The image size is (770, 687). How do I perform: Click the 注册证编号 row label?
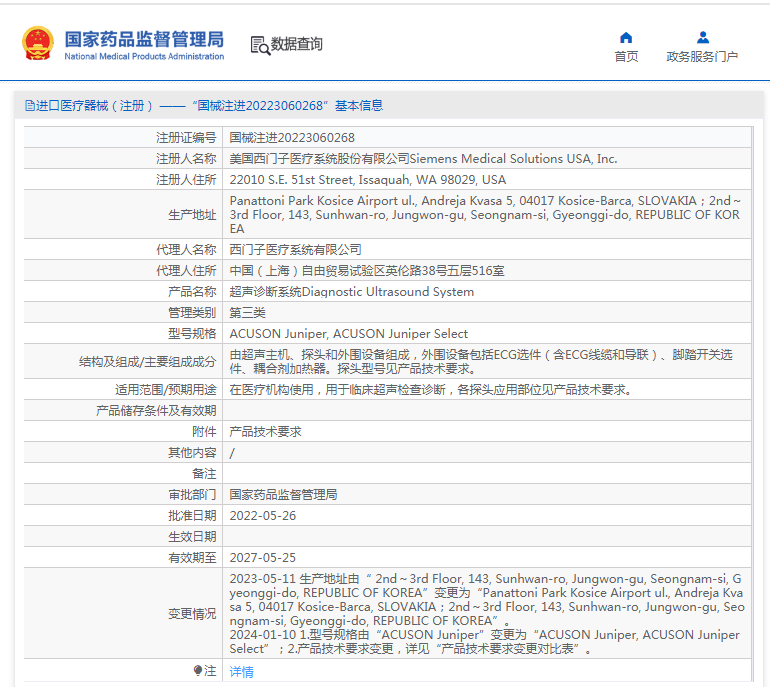186,137
